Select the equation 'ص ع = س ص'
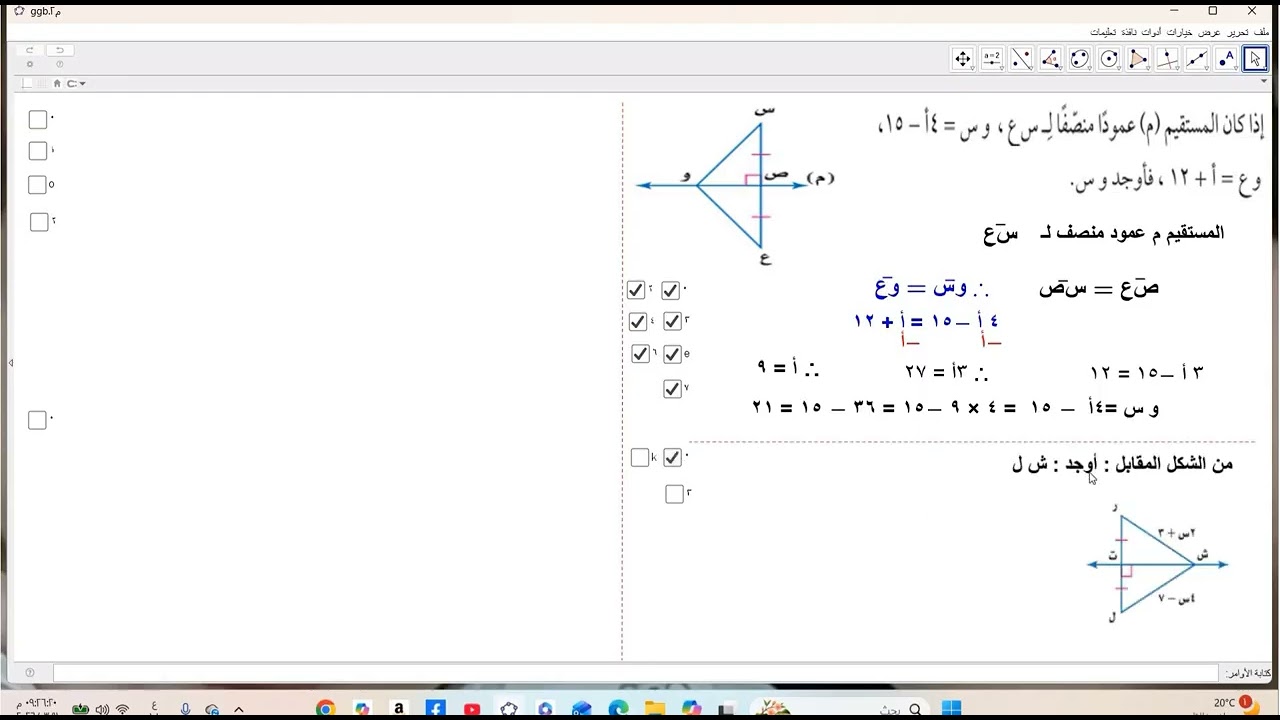This screenshot has height=720, width=1280. tap(1098, 288)
